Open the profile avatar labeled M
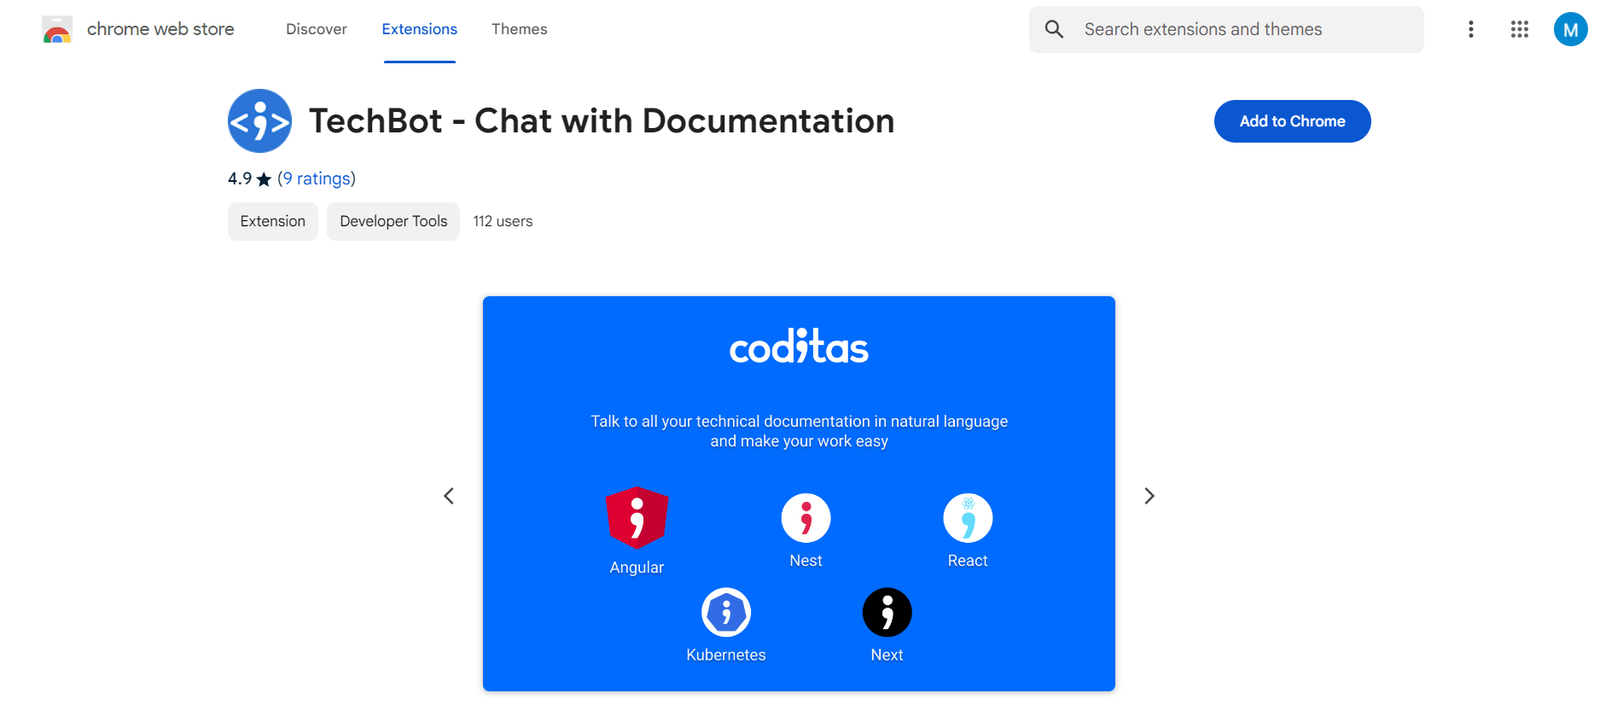1600x723 pixels. click(1570, 30)
